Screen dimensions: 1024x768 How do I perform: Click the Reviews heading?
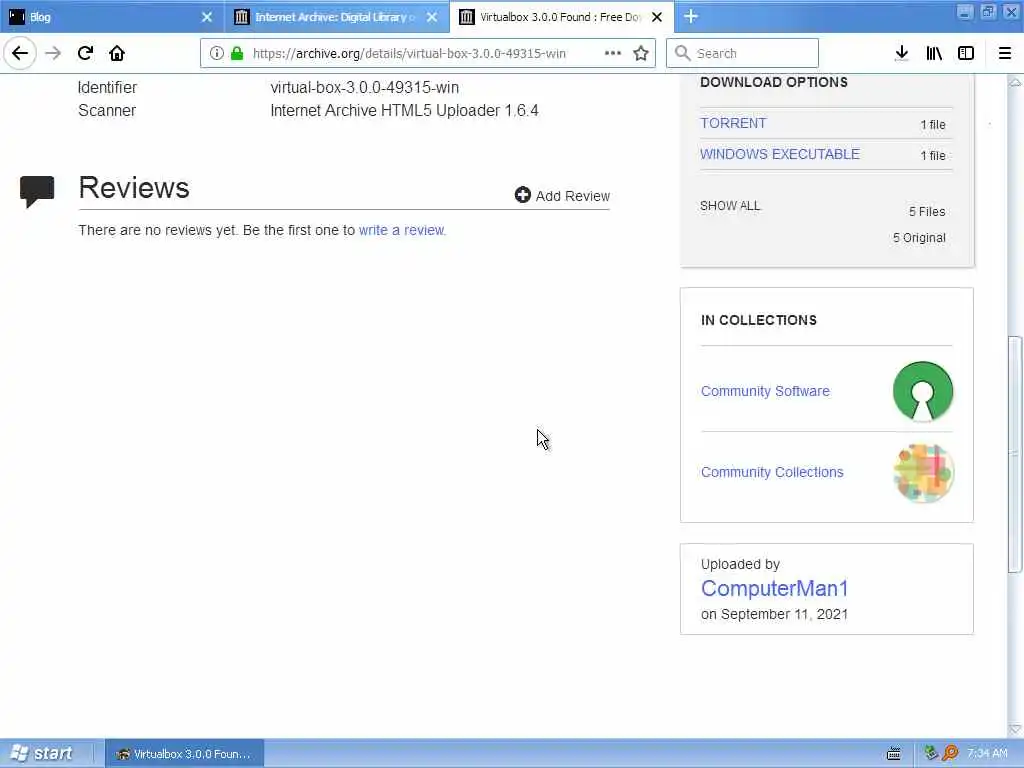(134, 188)
